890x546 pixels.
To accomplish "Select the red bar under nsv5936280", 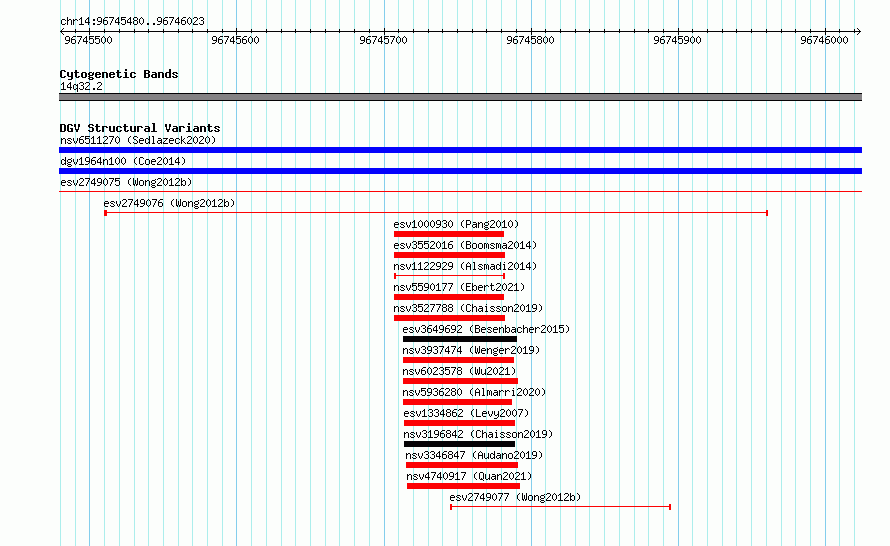I will tap(457, 402).
